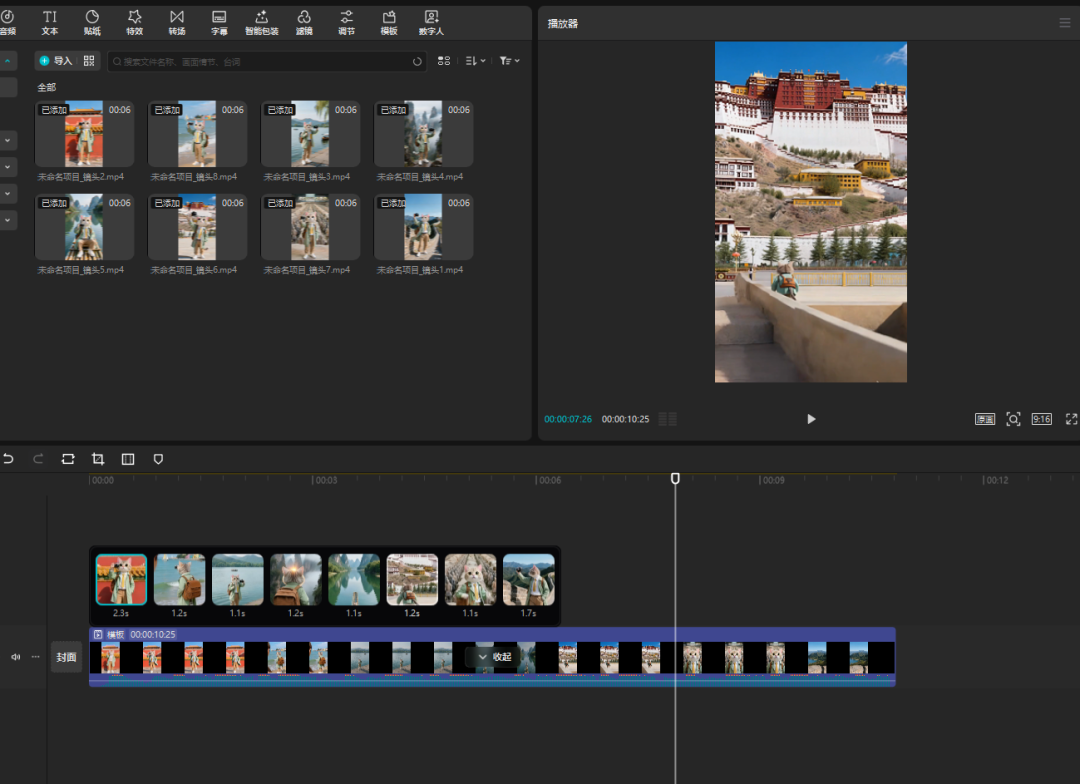1080x784 pixels.
Task: Add a marker with the shield-shaped icon
Action: [158, 459]
